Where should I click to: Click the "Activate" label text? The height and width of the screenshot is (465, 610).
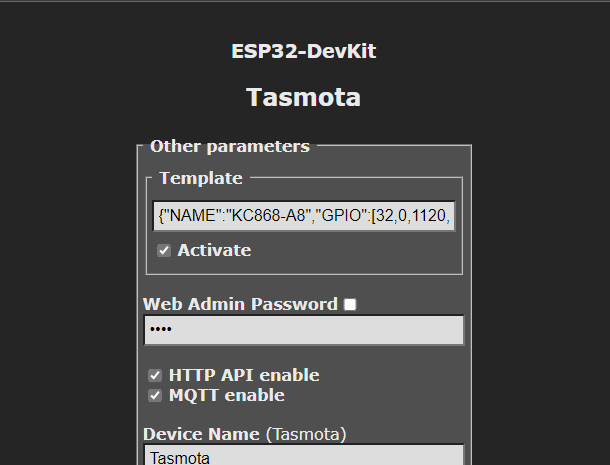tap(214, 250)
